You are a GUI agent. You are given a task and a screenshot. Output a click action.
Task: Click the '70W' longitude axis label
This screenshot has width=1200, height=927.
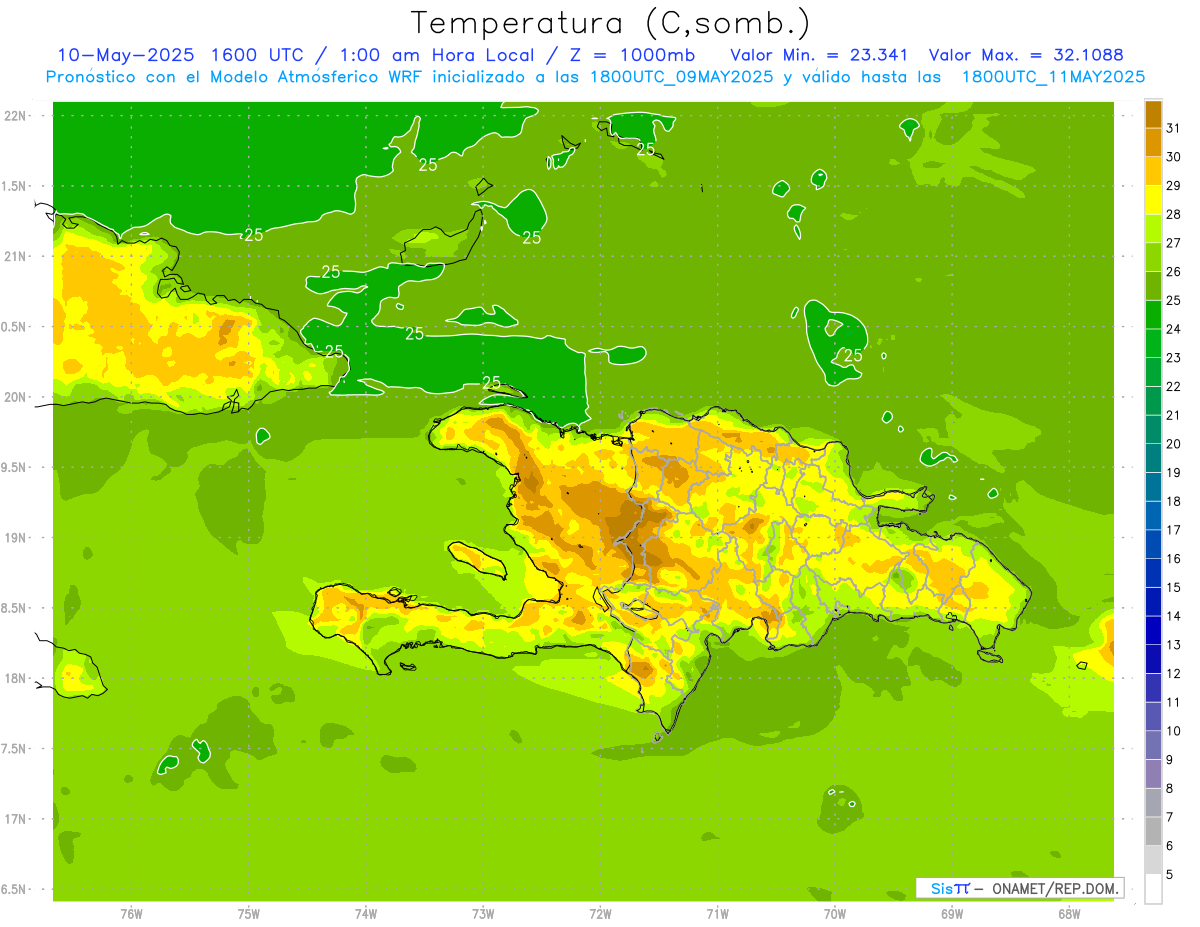pyautogui.click(x=835, y=914)
